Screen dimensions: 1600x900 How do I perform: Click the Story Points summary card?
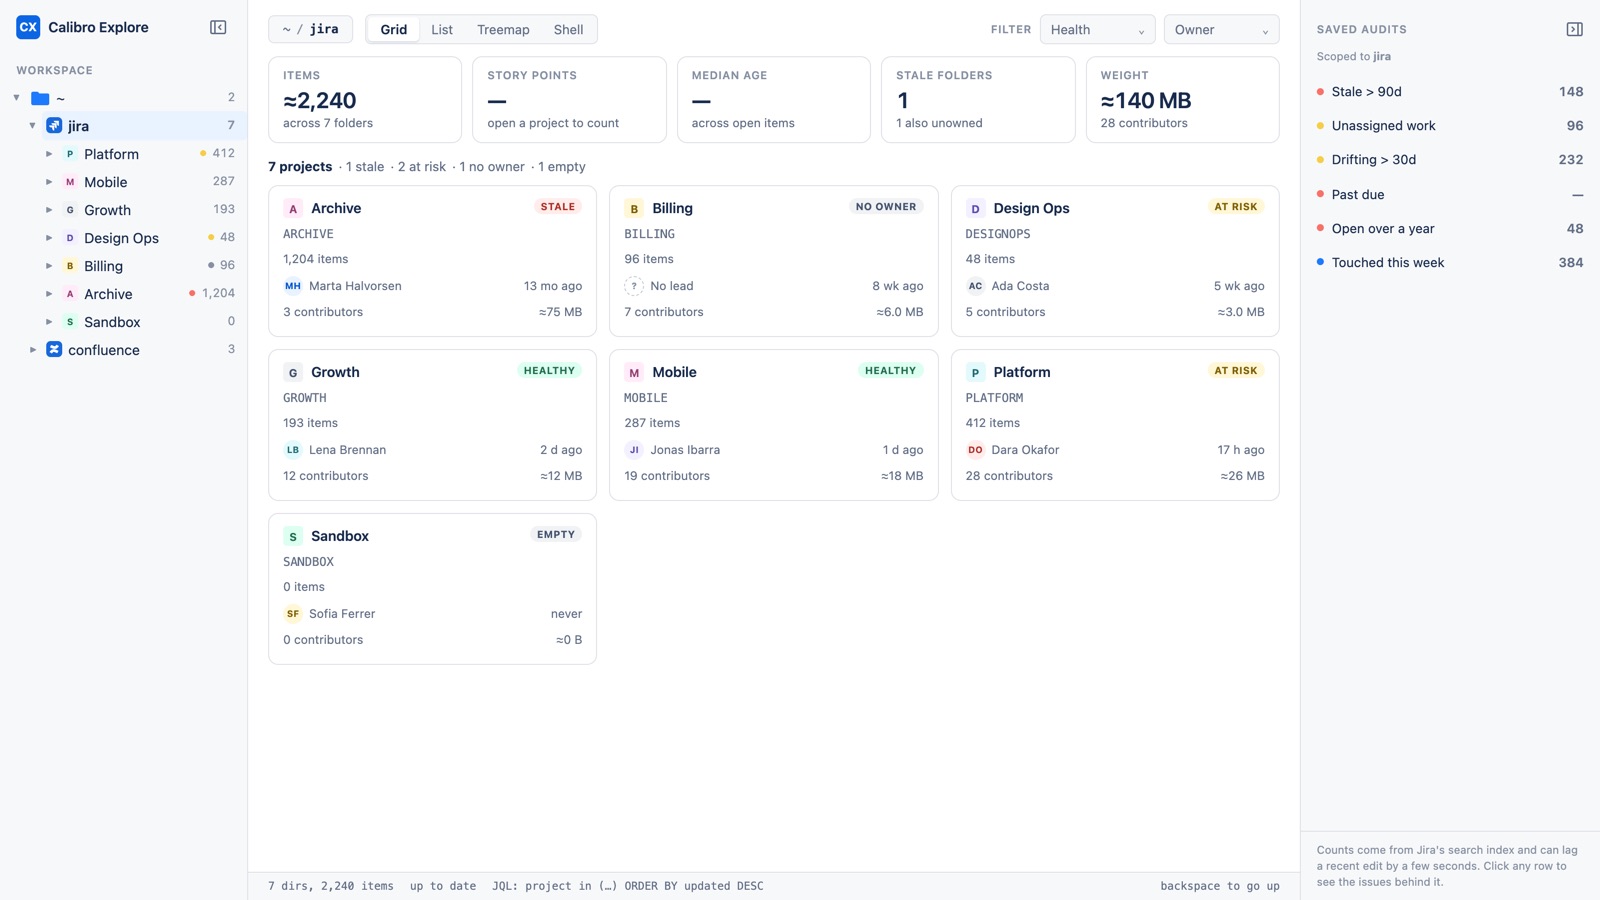569,100
